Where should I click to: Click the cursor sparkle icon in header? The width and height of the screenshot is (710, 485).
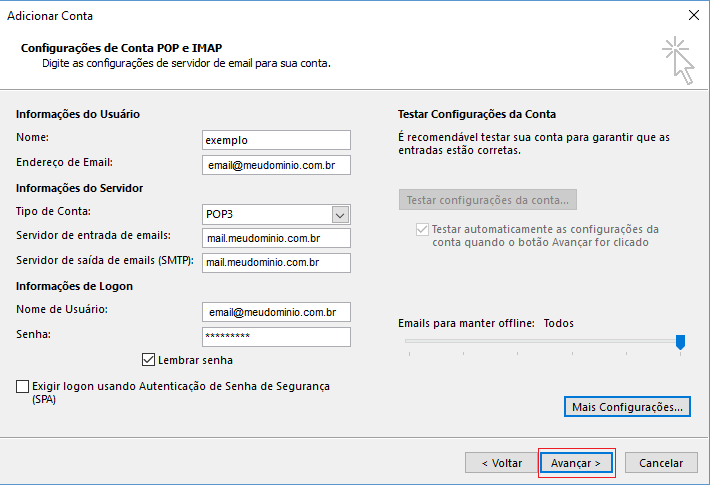click(x=677, y=60)
